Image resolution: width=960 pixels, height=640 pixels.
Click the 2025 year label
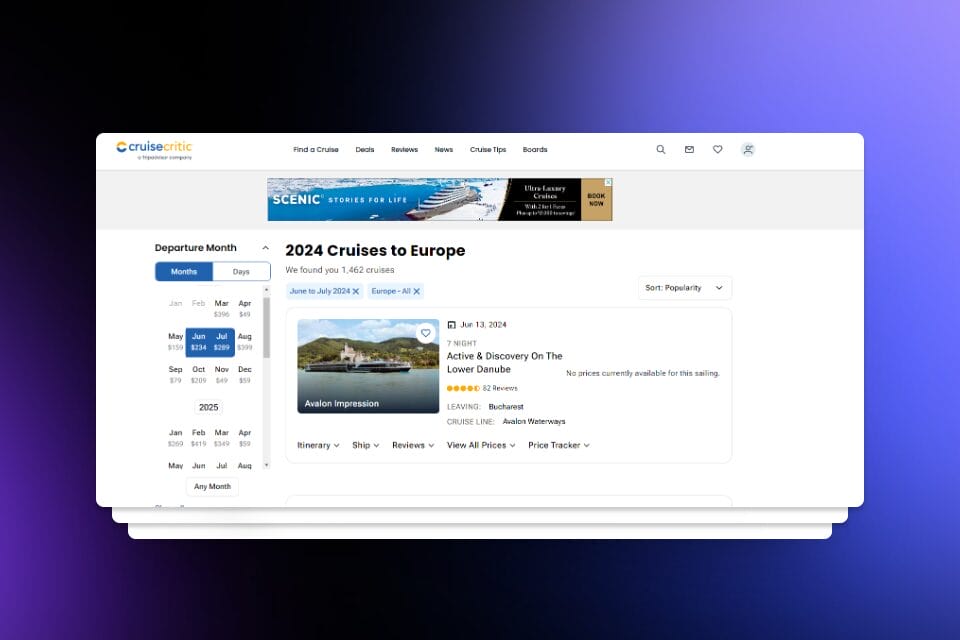(x=209, y=407)
